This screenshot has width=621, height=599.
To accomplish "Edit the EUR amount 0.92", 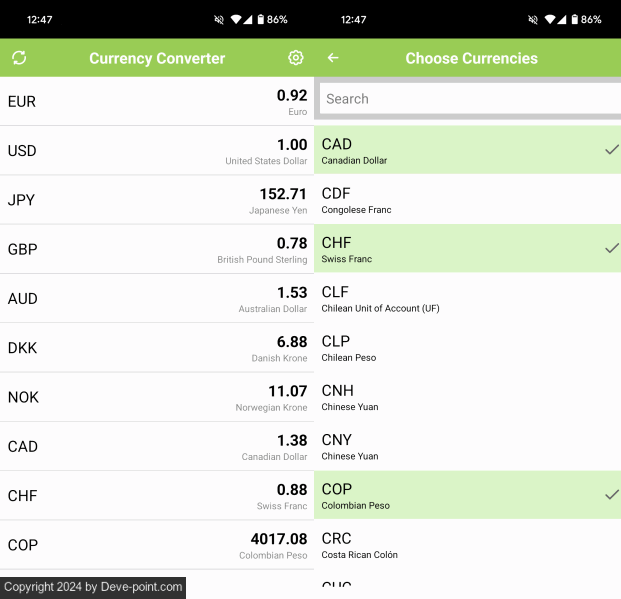I will [291, 96].
